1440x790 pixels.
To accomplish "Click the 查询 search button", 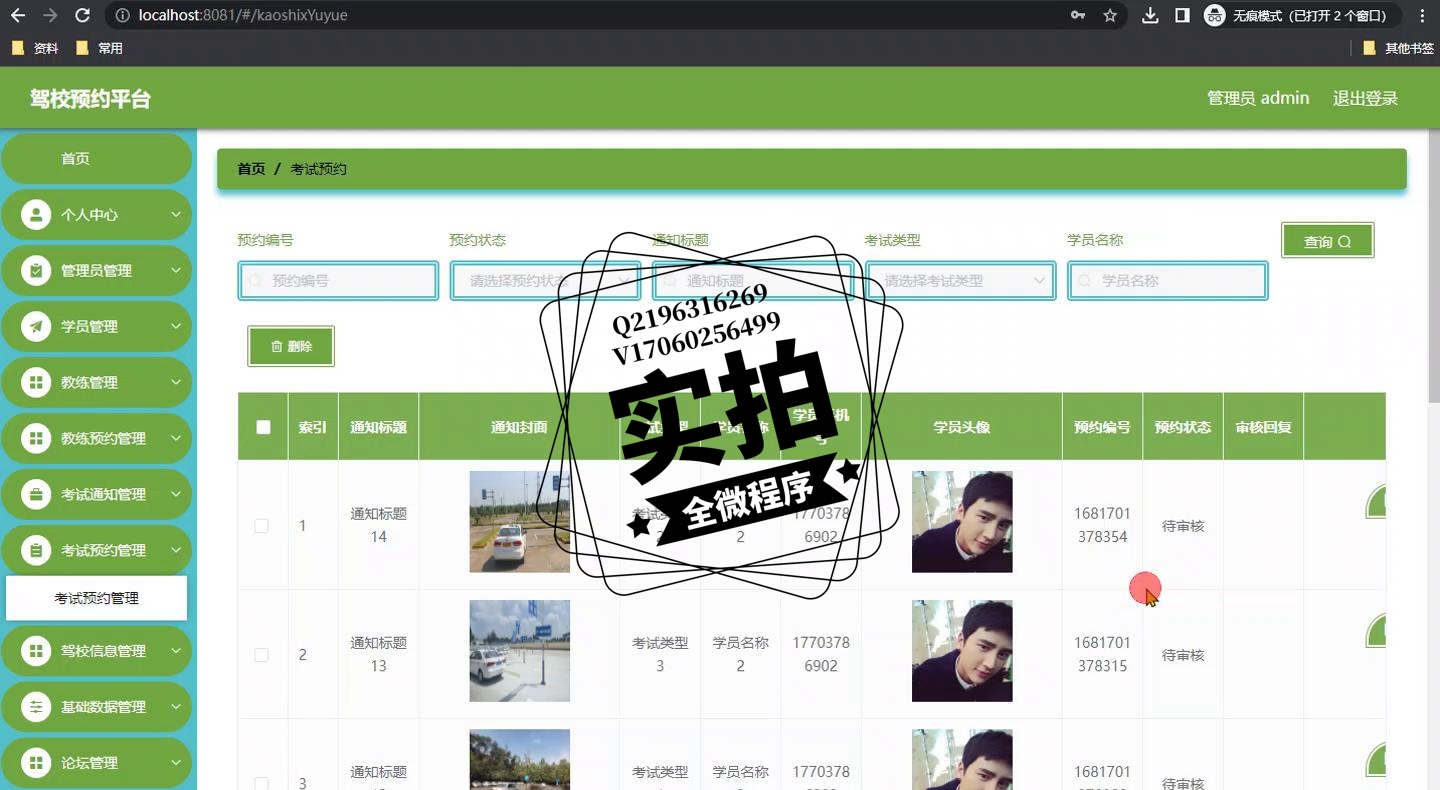I will pyautogui.click(x=1327, y=240).
